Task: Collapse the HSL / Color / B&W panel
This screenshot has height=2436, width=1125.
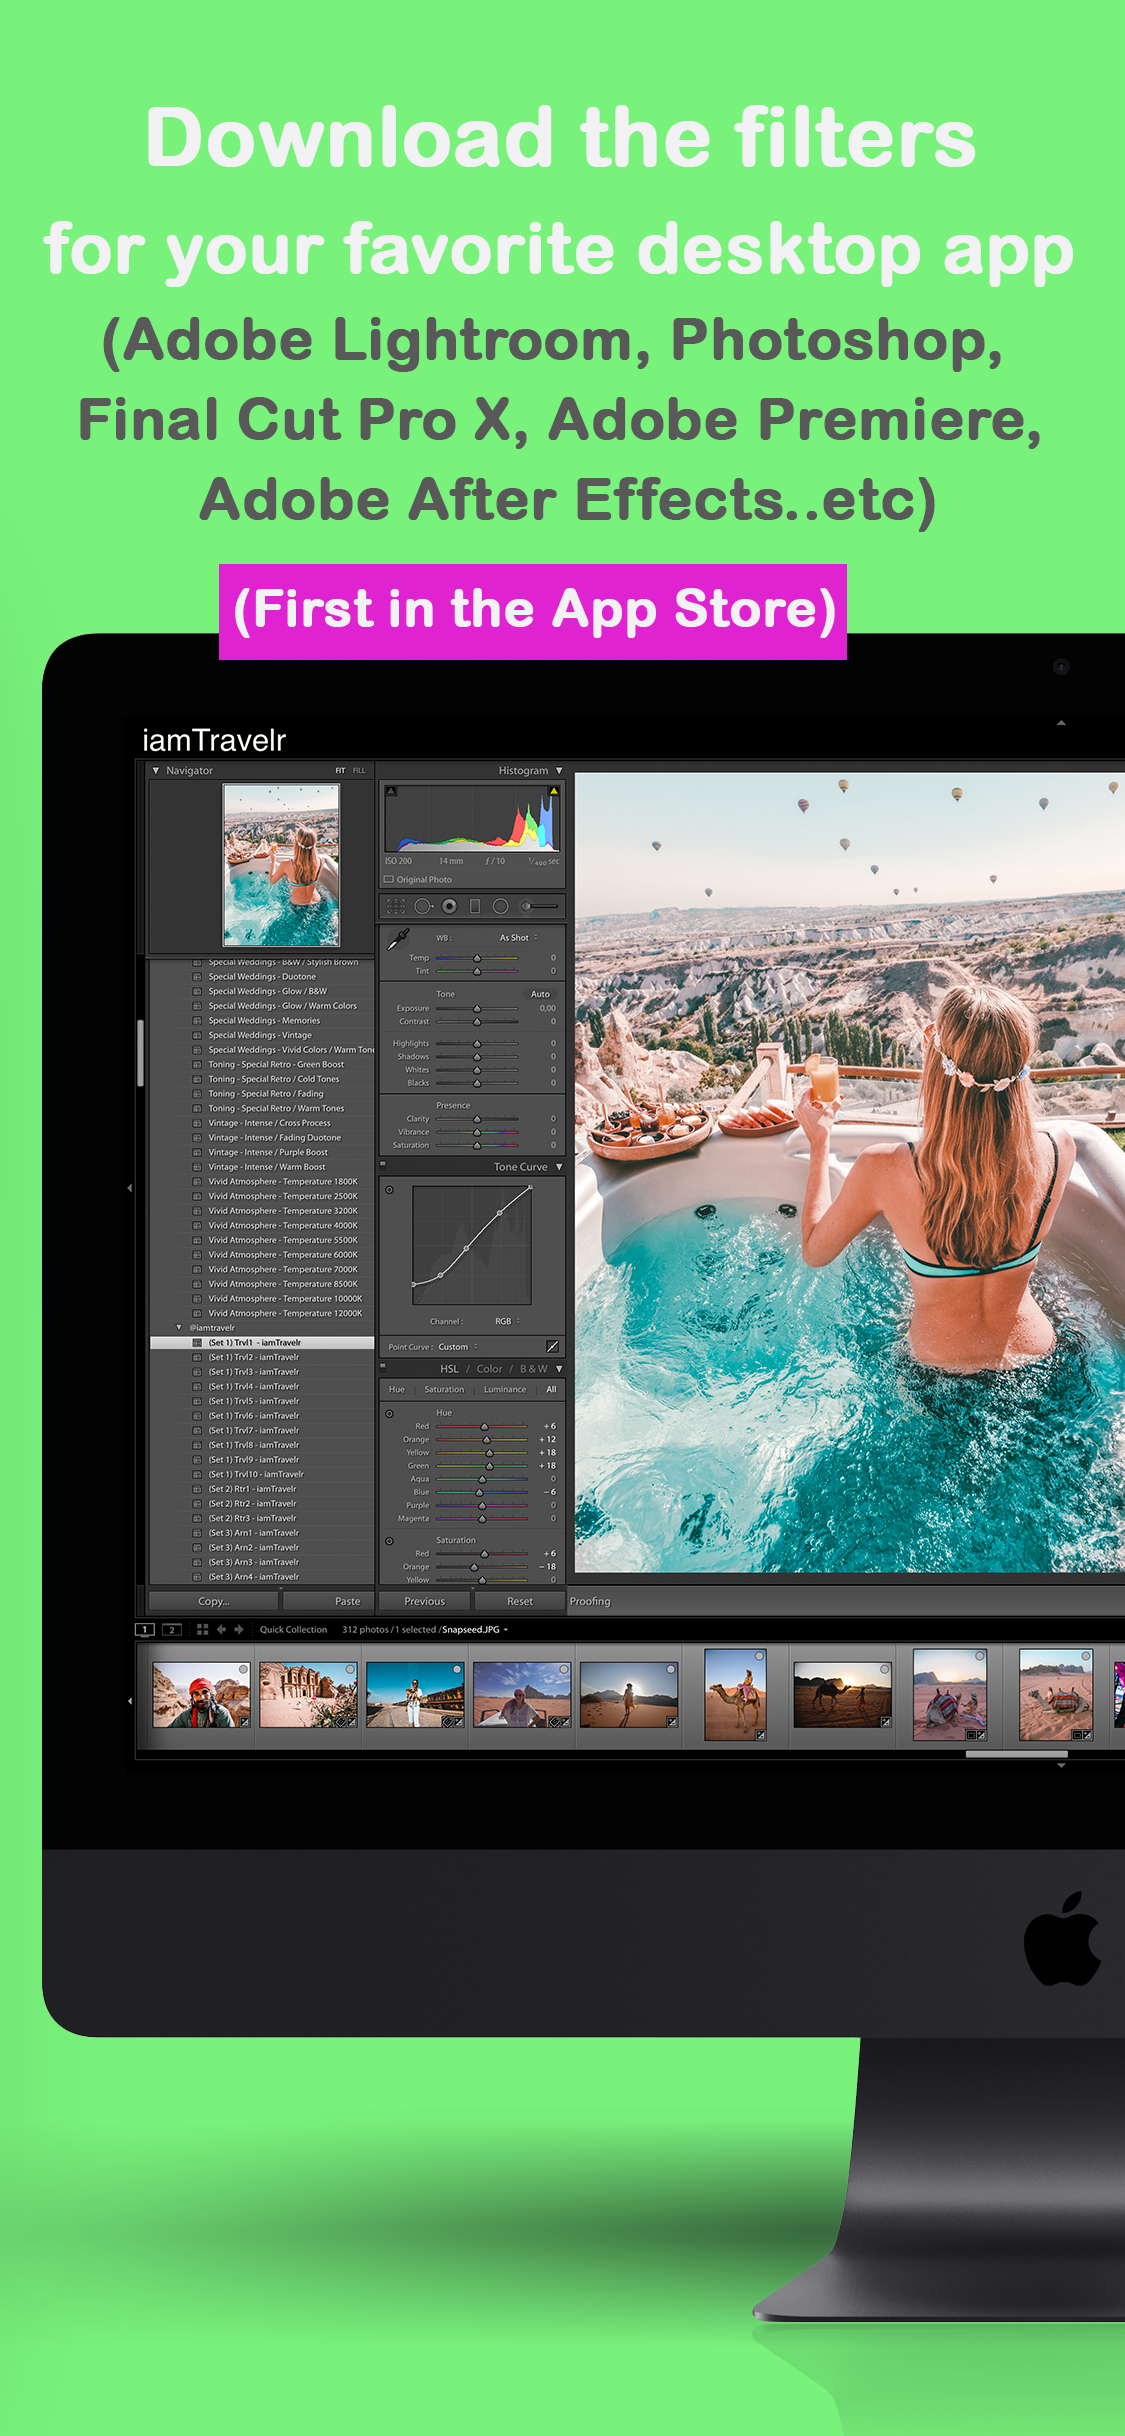Action: (559, 1369)
